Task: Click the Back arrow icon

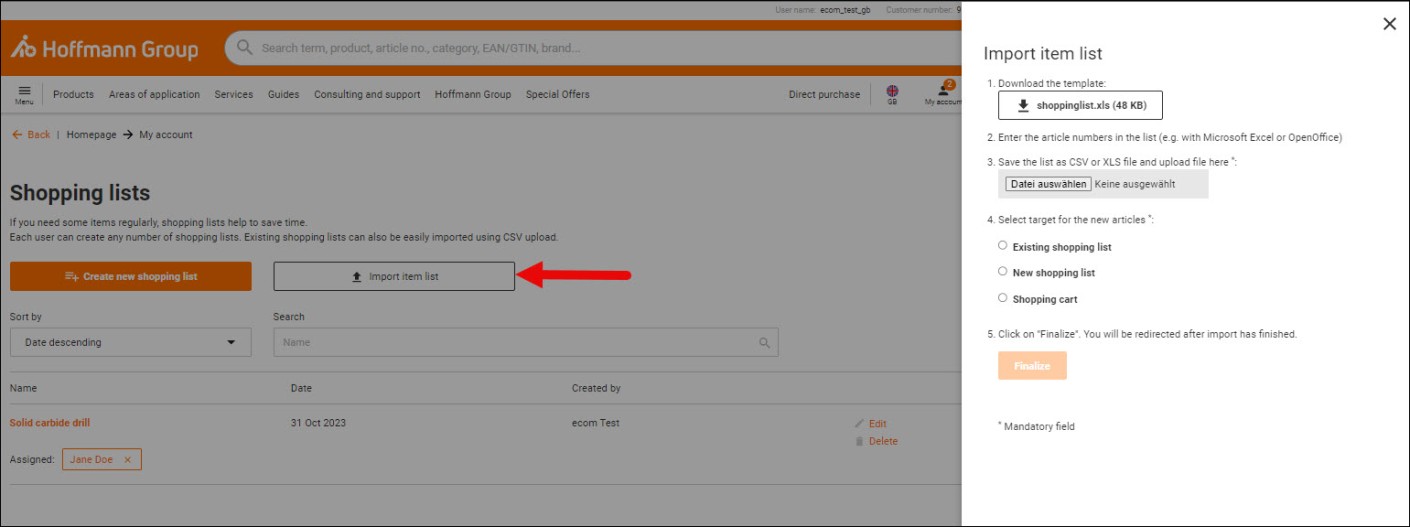Action: (x=17, y=135)
